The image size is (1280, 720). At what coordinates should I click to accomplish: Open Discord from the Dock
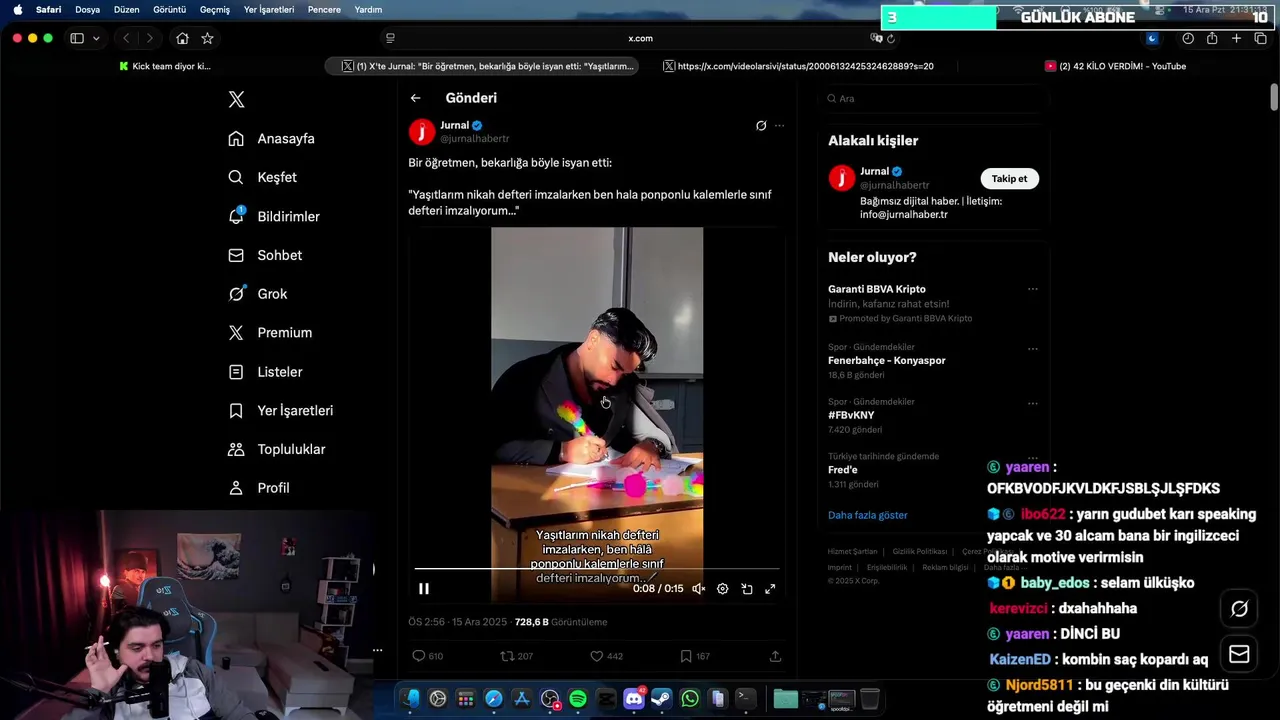[634, 699]
